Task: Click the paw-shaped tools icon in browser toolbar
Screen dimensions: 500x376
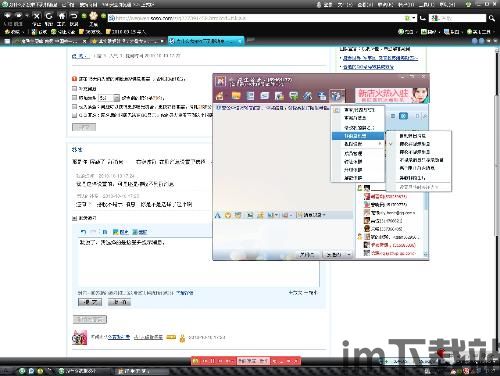Action: (93, 16)
